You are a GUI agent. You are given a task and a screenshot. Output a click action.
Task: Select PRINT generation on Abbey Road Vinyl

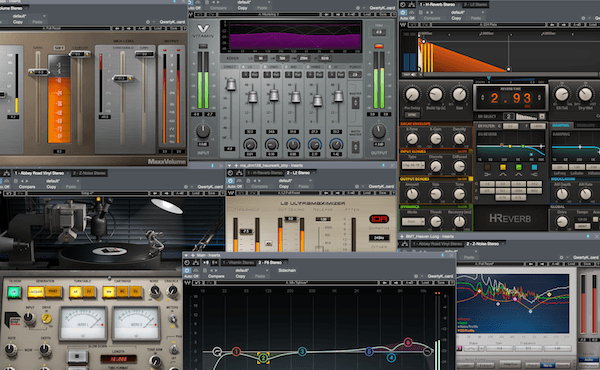click(x=53, y=292)
